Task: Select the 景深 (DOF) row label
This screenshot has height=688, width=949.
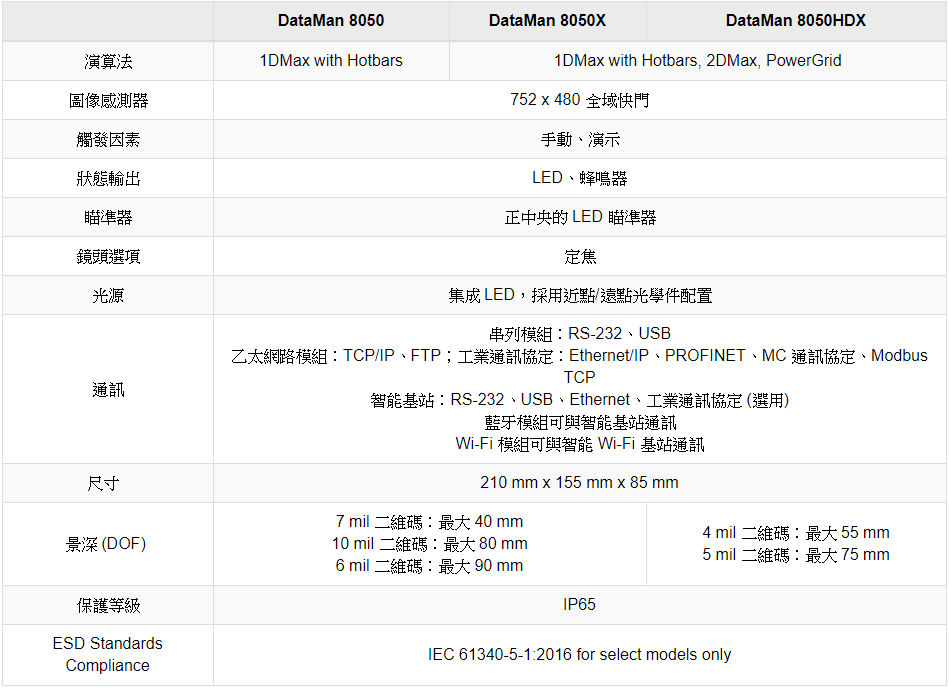Action: pyautogui.click(x=106, y=544)
